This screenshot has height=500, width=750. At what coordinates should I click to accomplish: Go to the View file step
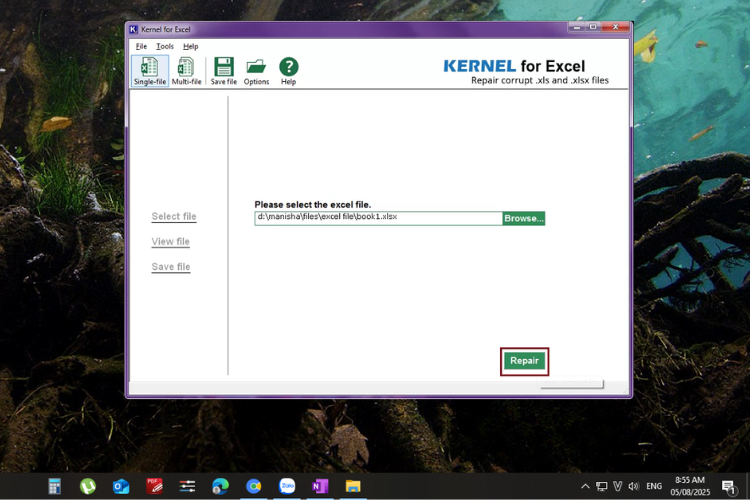(x=170, y=242)
